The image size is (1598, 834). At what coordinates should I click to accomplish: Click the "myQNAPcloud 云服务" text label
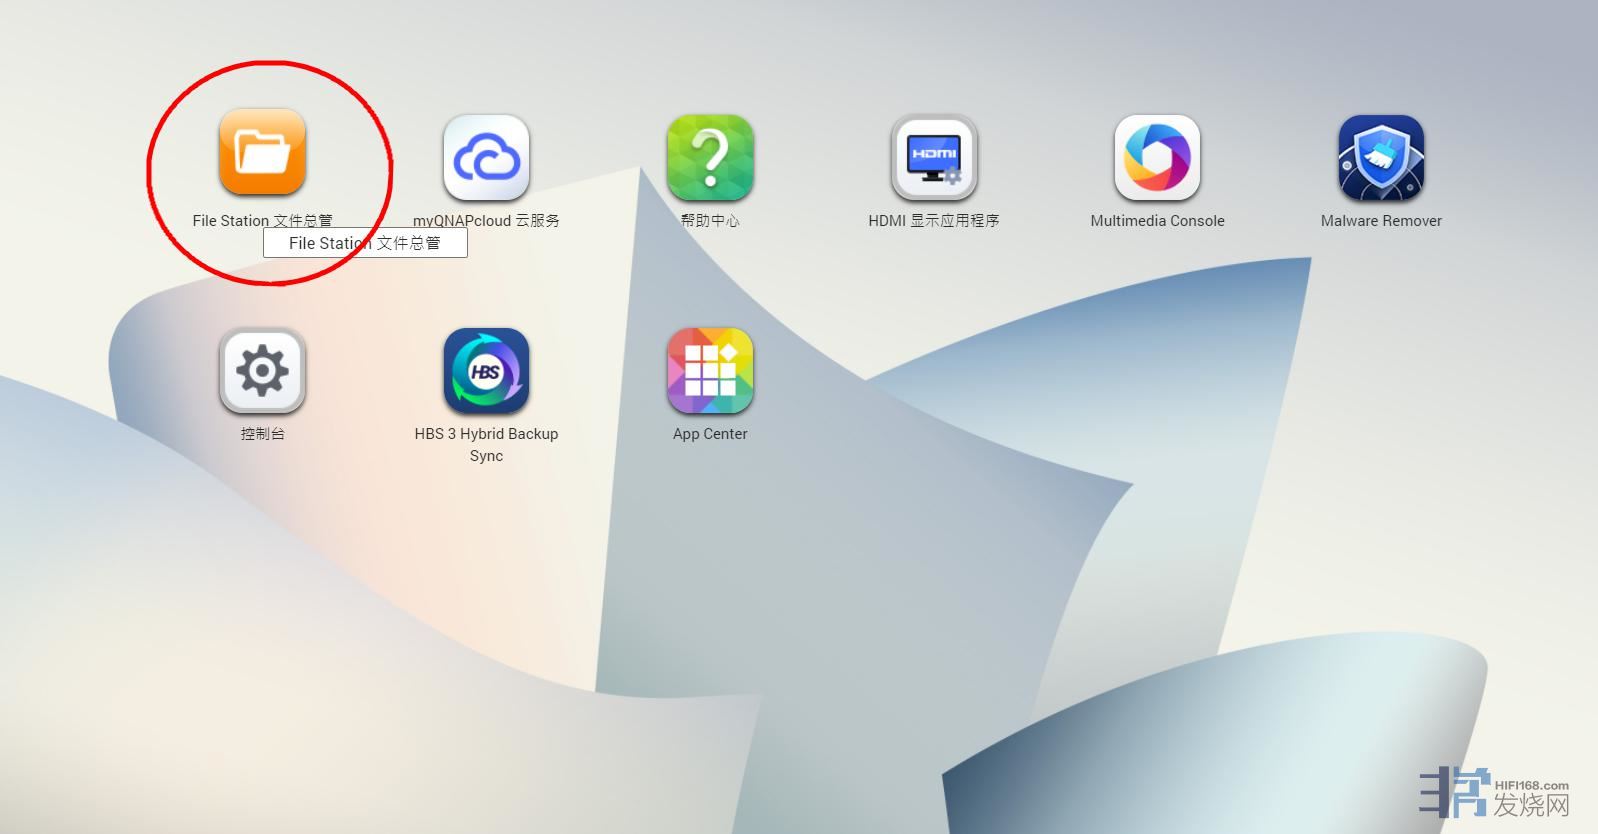pyautogui.click(x=486, y=221)
